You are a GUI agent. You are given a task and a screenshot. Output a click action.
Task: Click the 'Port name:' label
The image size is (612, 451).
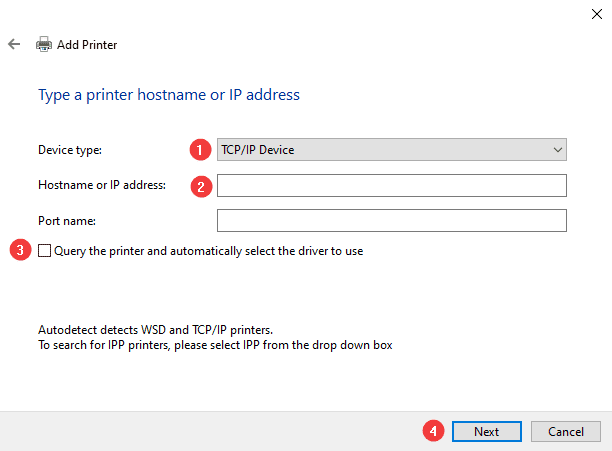65,220
